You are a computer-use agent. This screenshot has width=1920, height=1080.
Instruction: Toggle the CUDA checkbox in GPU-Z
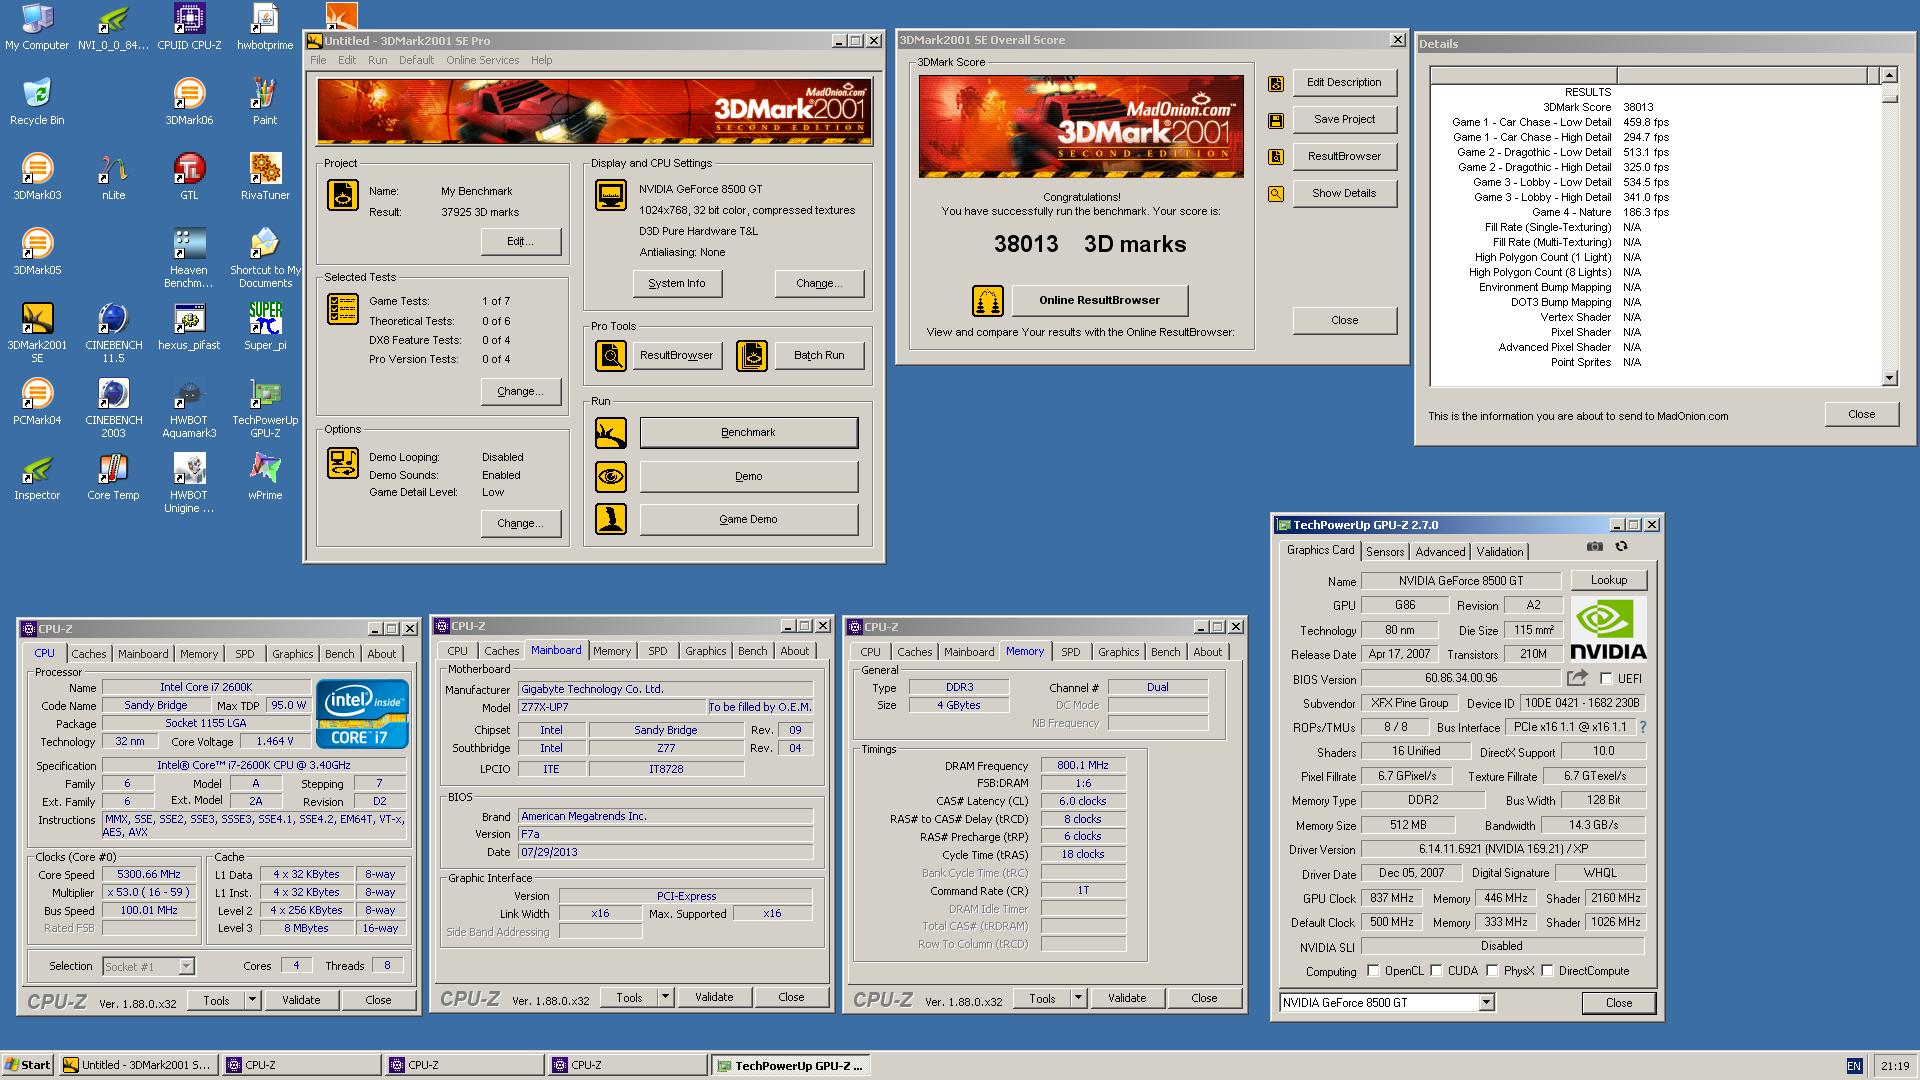point(1436,971)
